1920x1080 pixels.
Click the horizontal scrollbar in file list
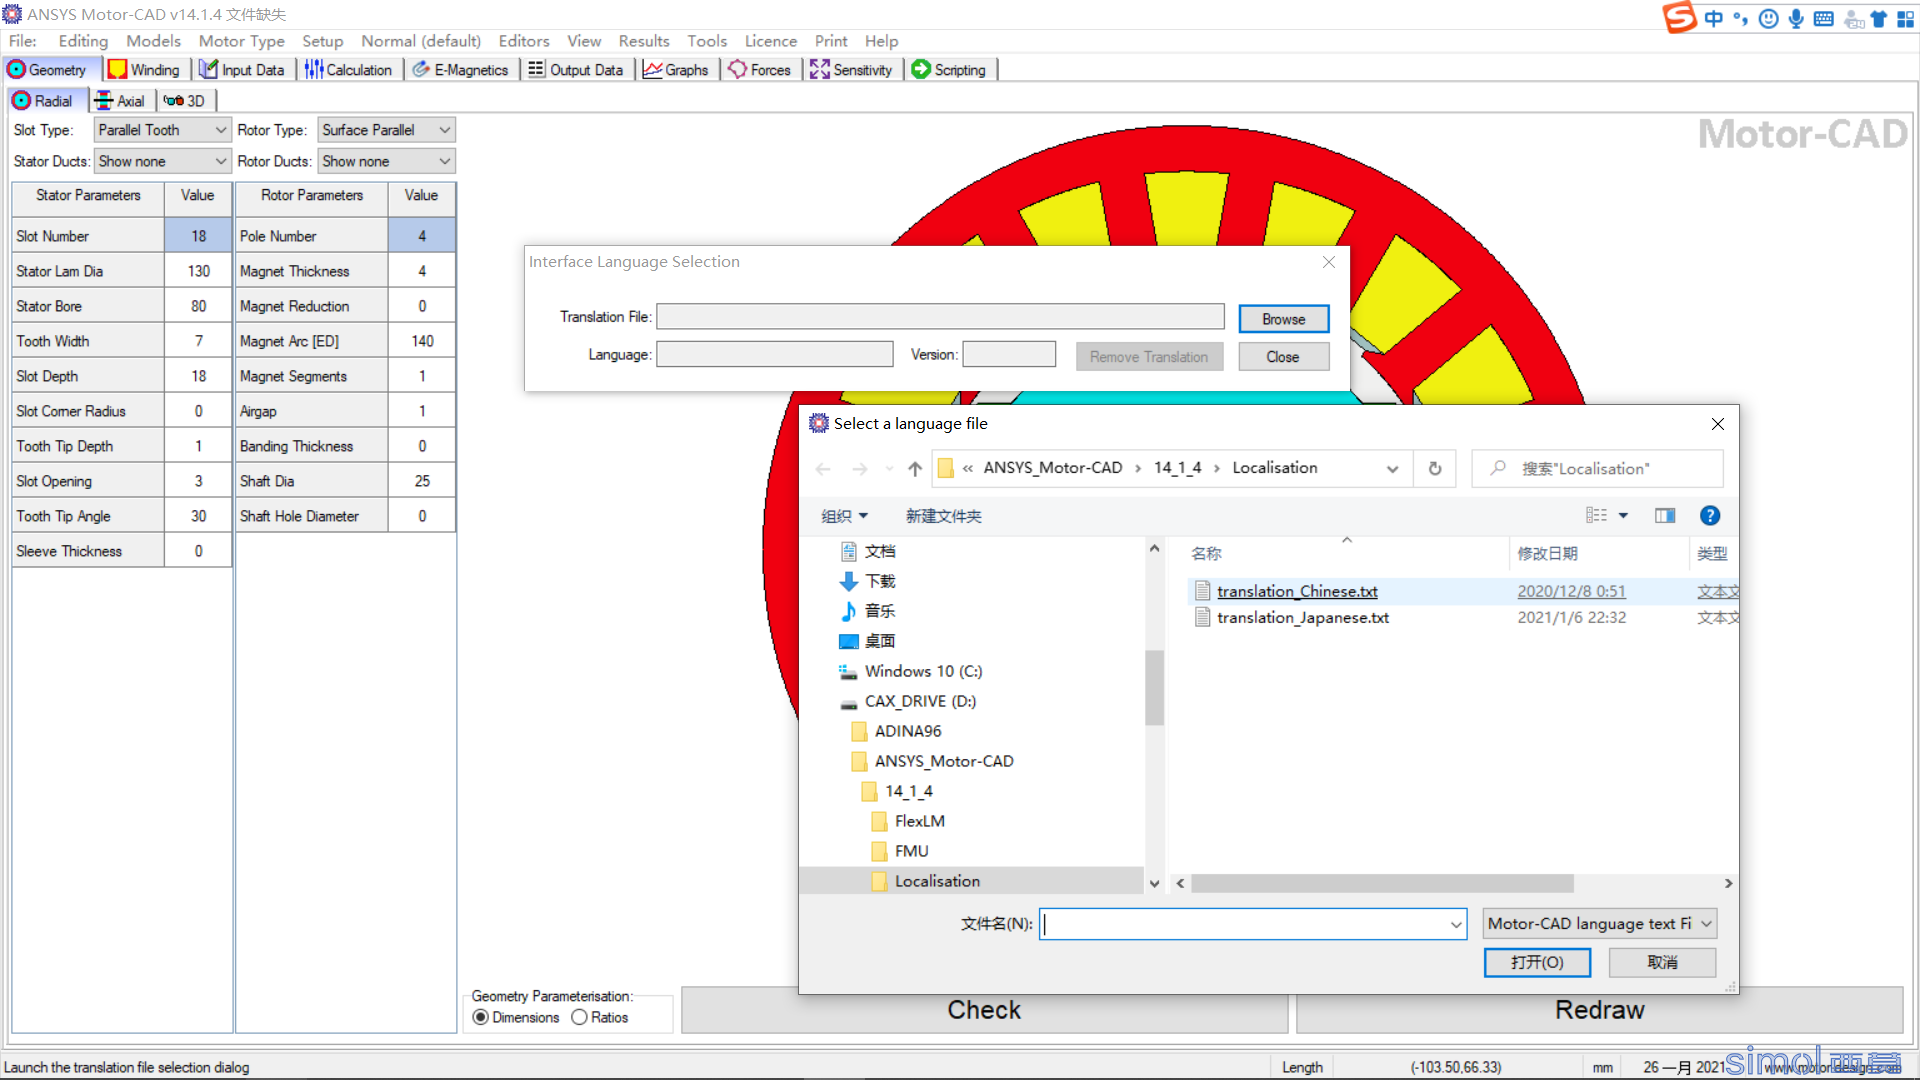coord(1382,884)
